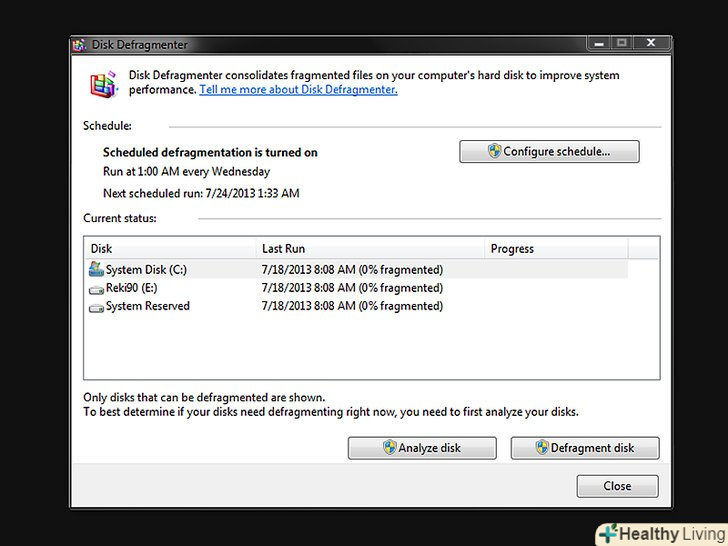Screen dimensions: 728x546
Task: Open Tell me more about Disk Defragmenter link
Action: tap(299, 90)
